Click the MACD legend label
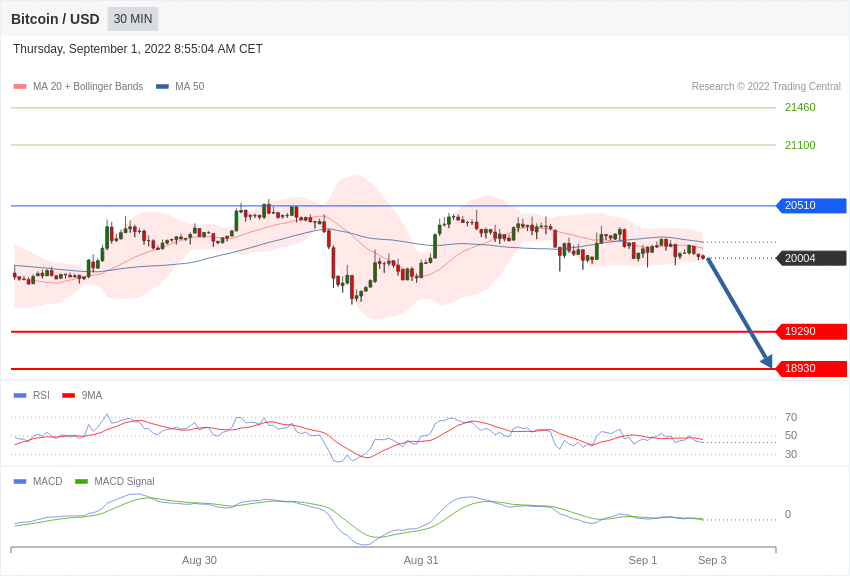 pos(48,481)
